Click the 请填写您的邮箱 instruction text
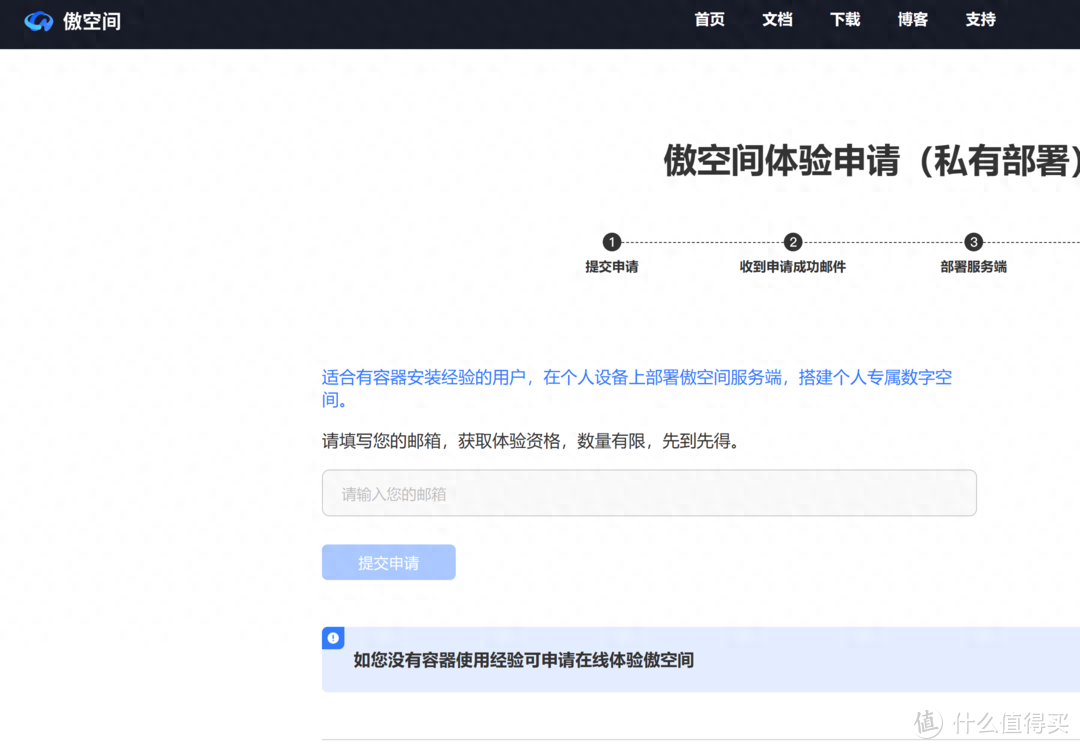The image size is (1080, 749). click(x=530, y=441)
